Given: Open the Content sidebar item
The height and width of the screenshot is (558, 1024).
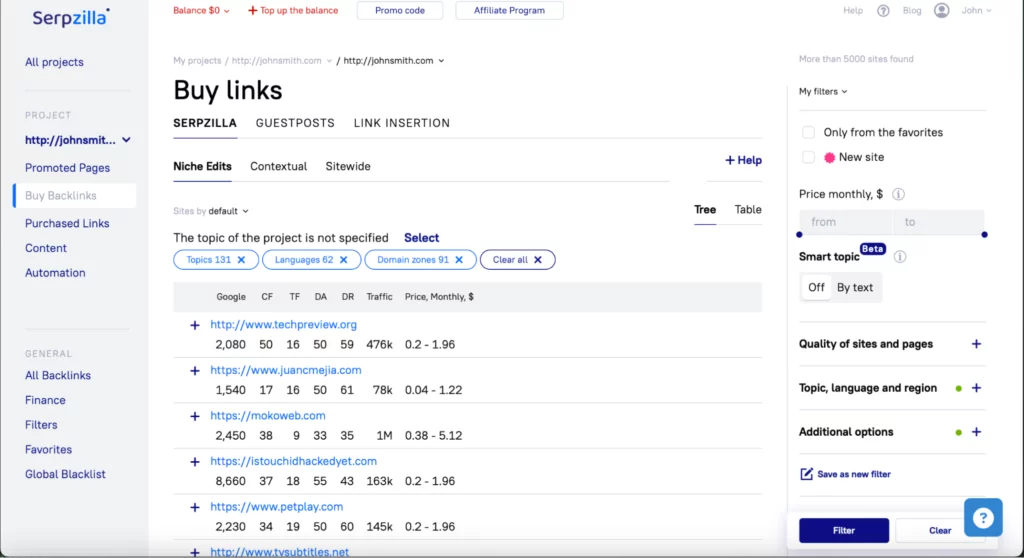Looking at the screenshot, I should (46, 248).
